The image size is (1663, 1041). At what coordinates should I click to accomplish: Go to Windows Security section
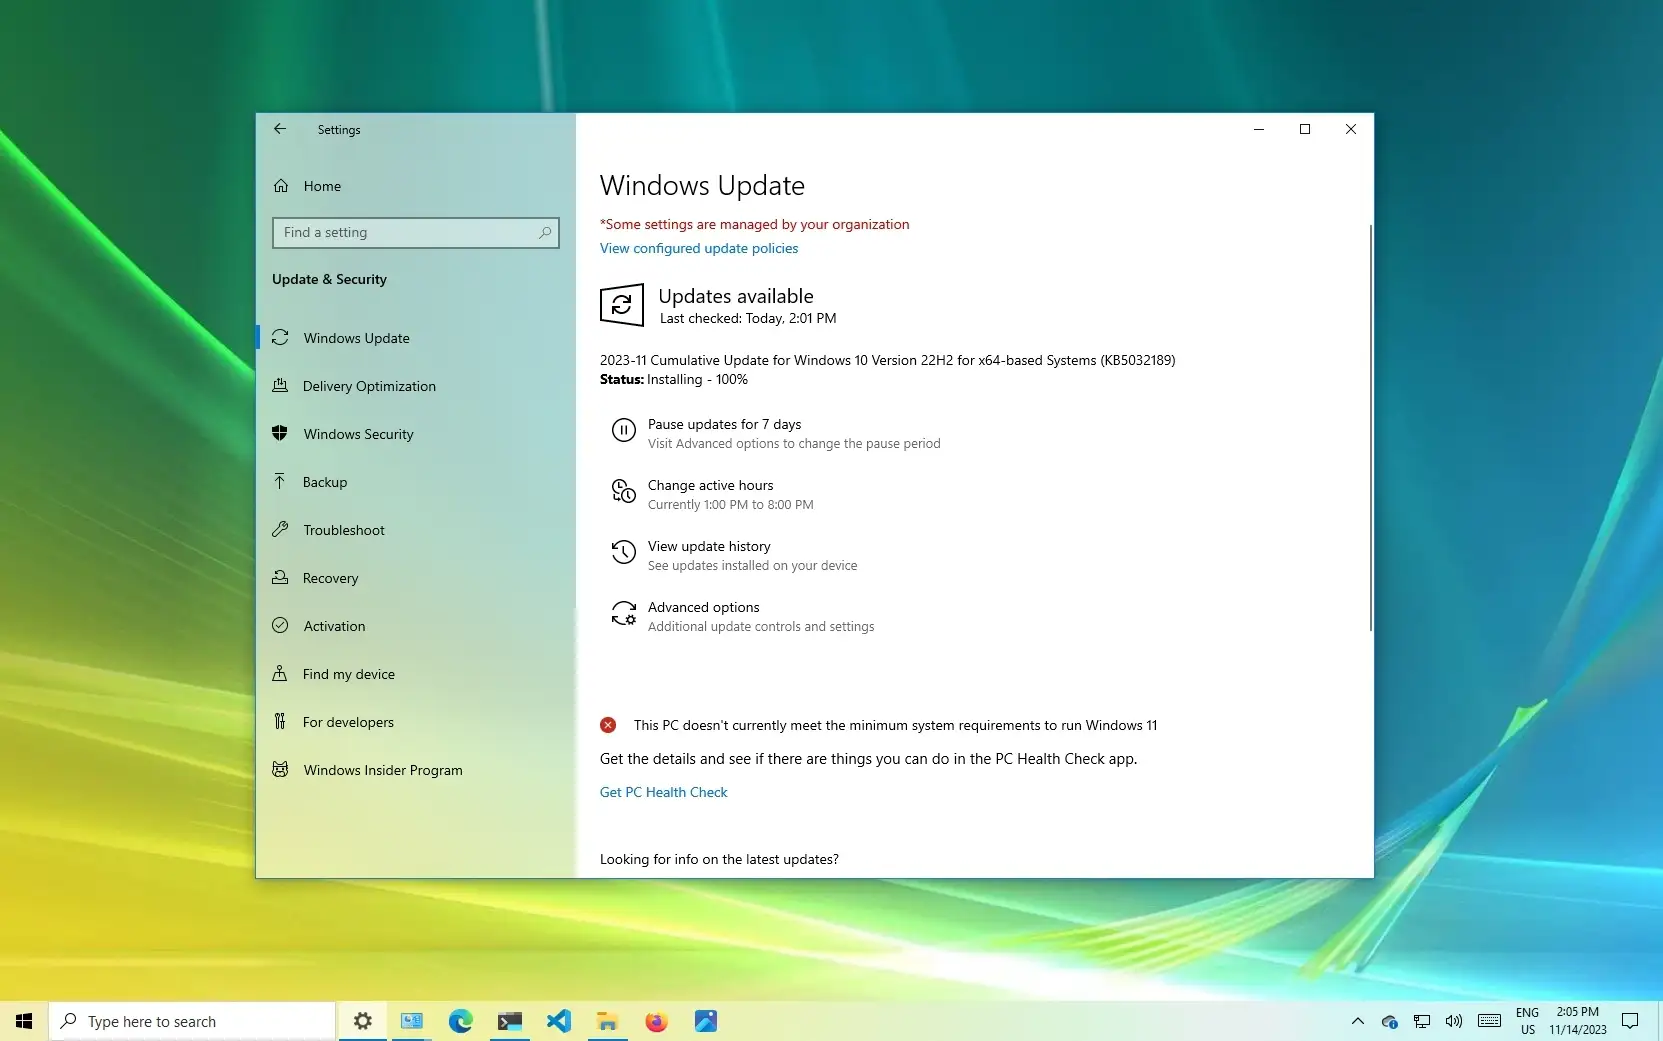click(x=416, y=434)
